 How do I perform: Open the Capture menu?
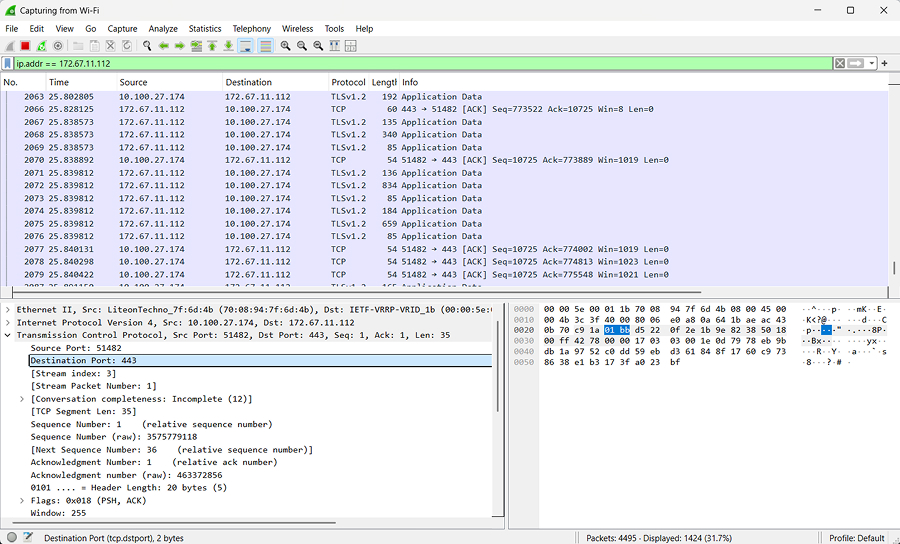tap(122, 29)
